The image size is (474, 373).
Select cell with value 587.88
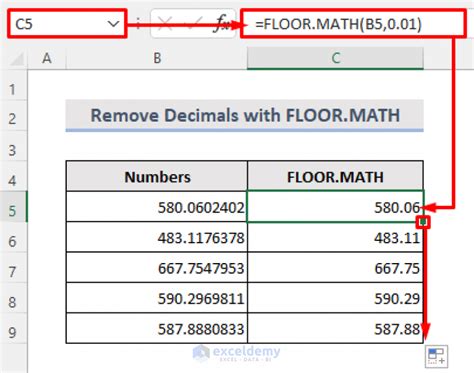(x=335, y=328)
